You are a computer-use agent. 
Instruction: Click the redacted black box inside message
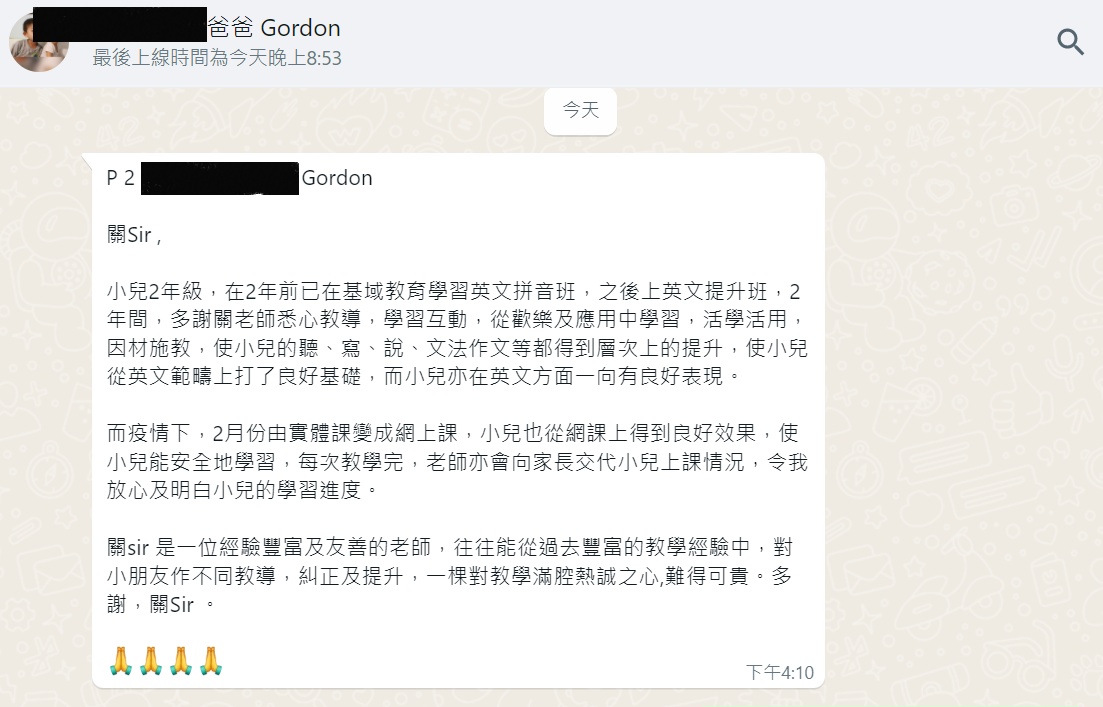[220, 178]
